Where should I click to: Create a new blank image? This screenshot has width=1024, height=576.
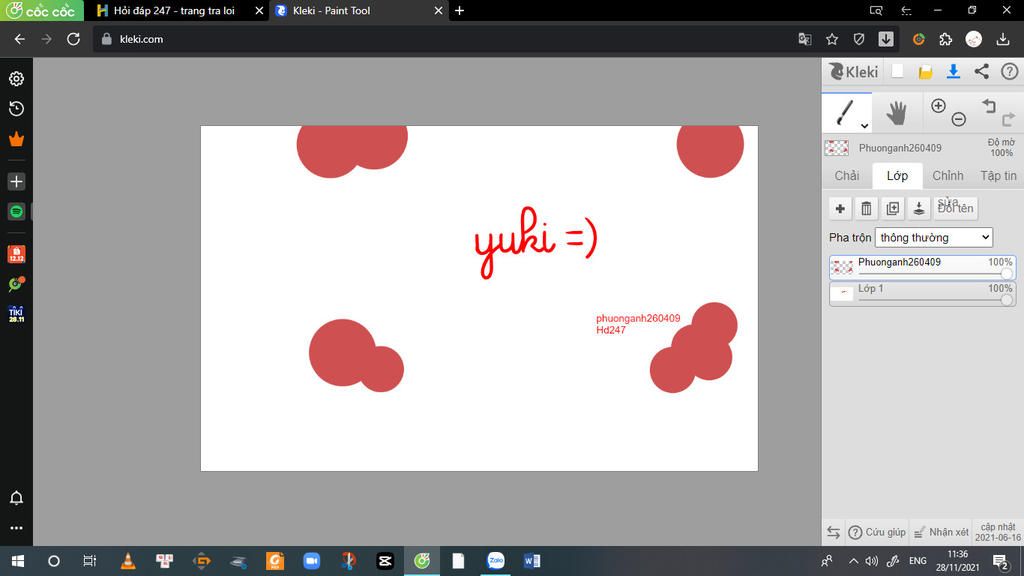(897, 71)
